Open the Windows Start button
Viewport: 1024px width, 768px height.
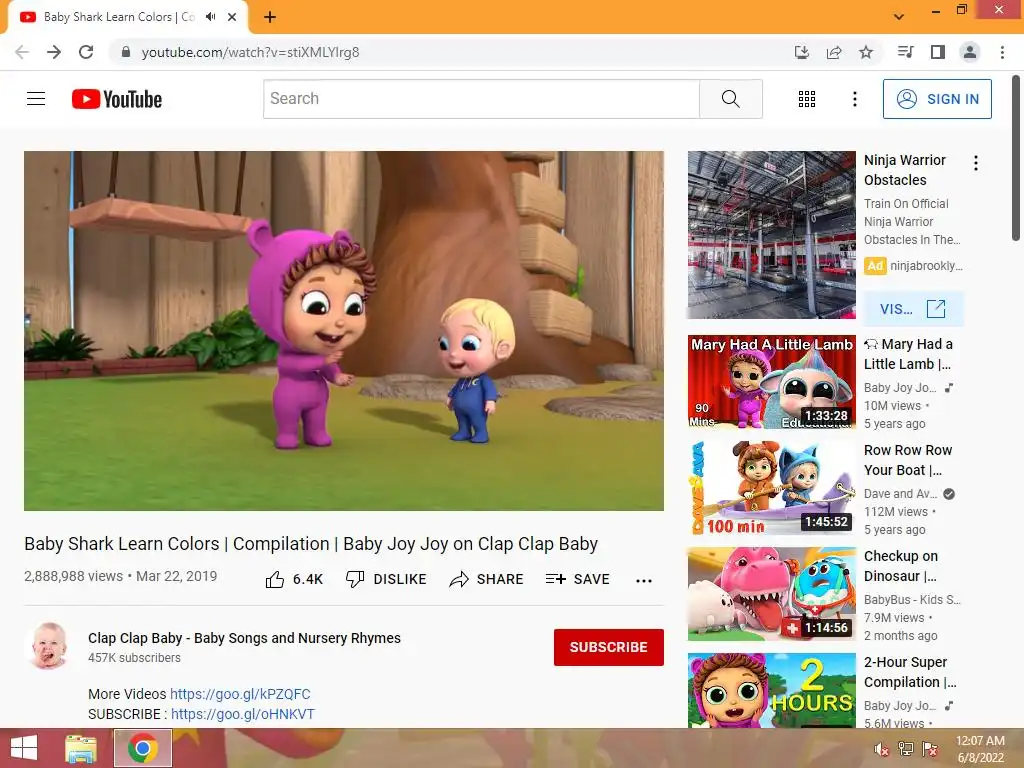(x=24, y=748)
